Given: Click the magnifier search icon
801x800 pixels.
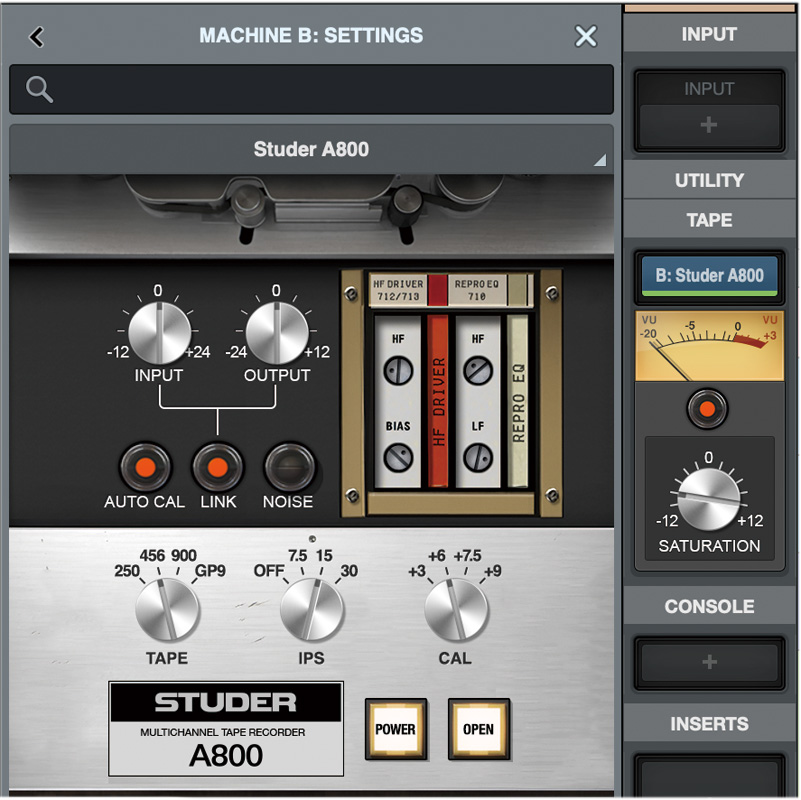Looking at the screenshot, I should coord(39,89).
